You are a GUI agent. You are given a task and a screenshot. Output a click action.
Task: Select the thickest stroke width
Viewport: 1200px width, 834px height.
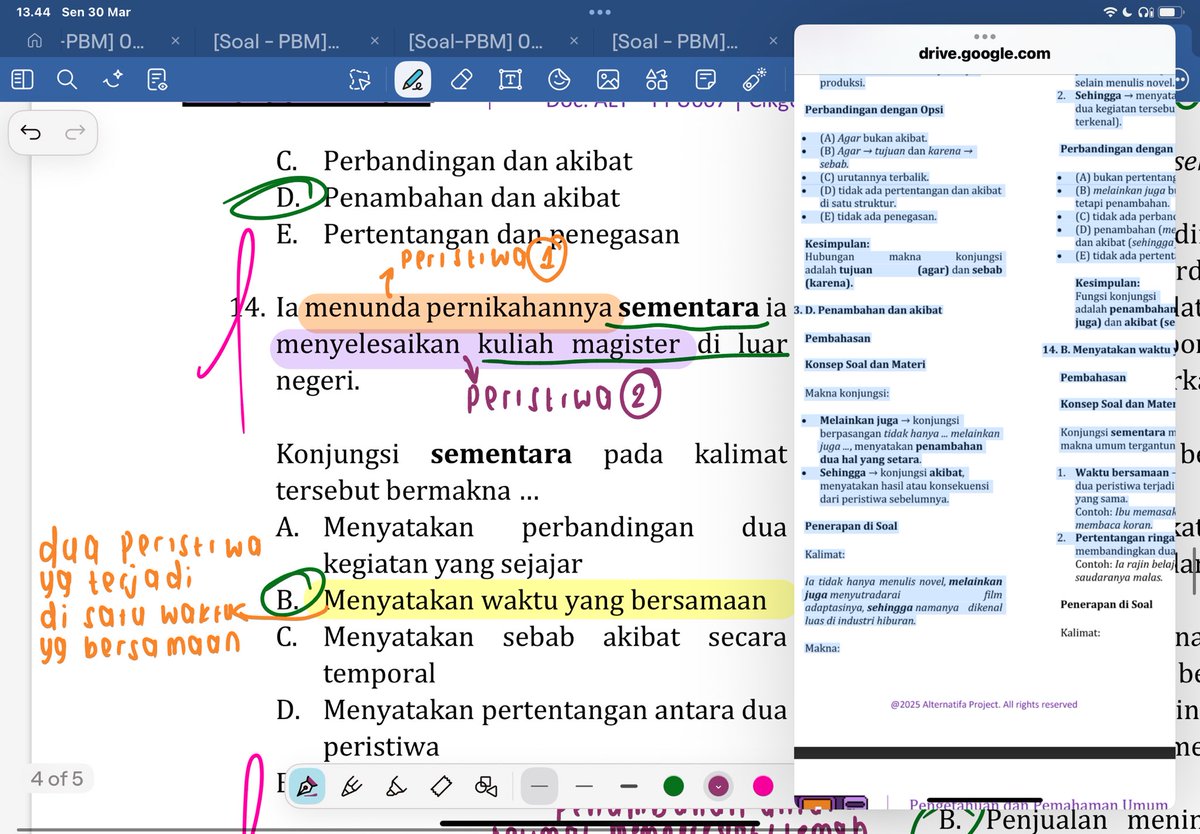(x=629, y=786)
